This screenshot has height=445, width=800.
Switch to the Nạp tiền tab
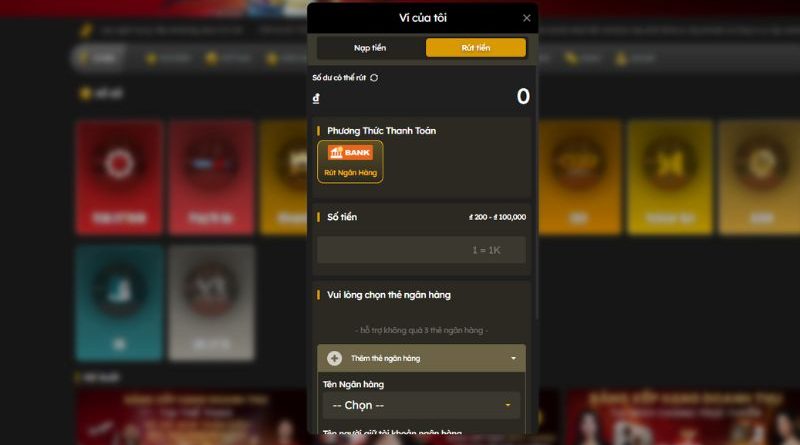coord(370,47)
